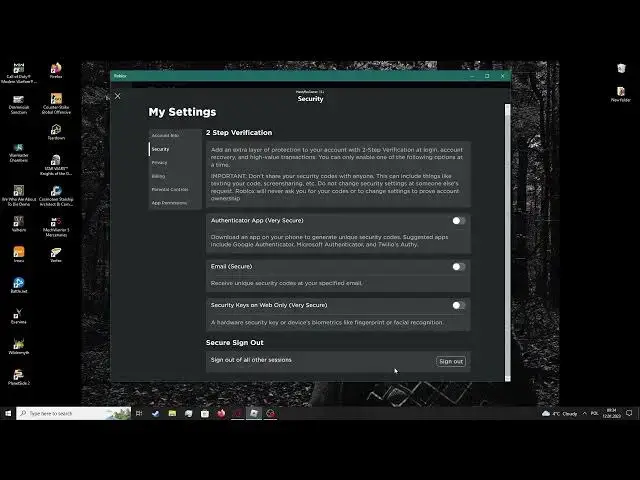Viewport: 640px width, 480px height.
Task: Open the MechWarrior 5 Mercenaries shortcut
Action: (x=56, y=227)
